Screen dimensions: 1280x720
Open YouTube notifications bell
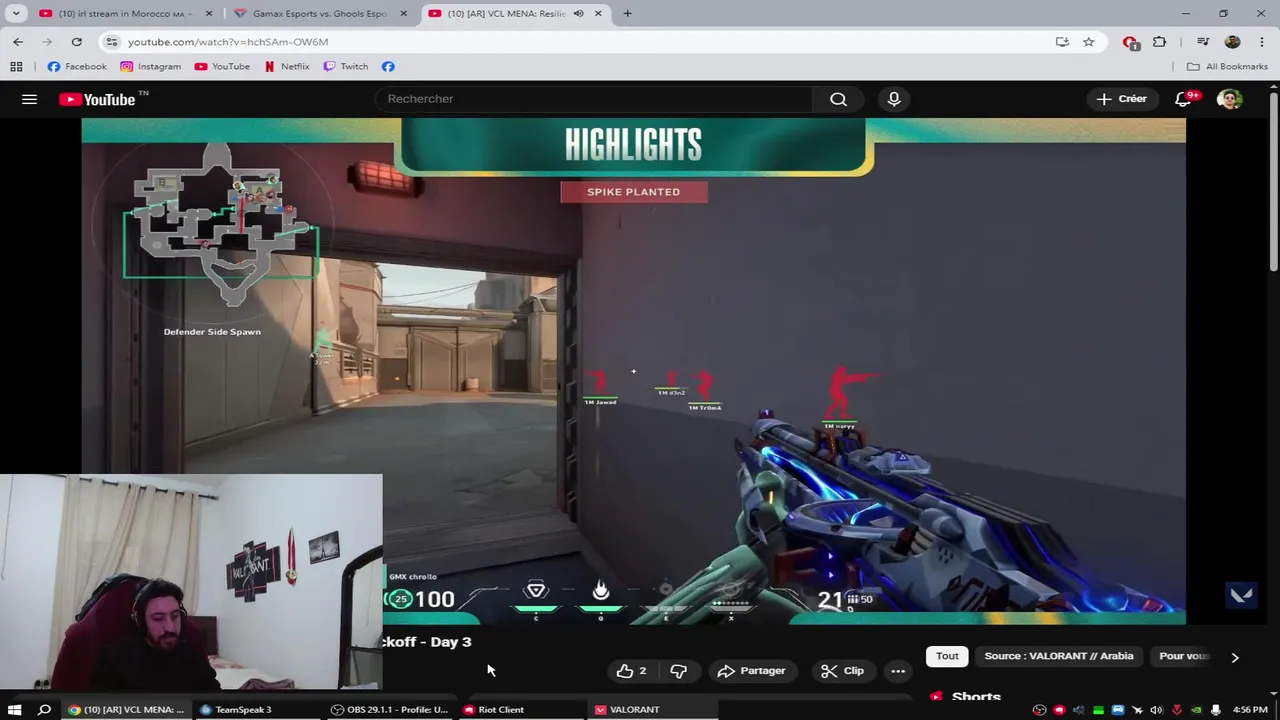click(1183, 99)
